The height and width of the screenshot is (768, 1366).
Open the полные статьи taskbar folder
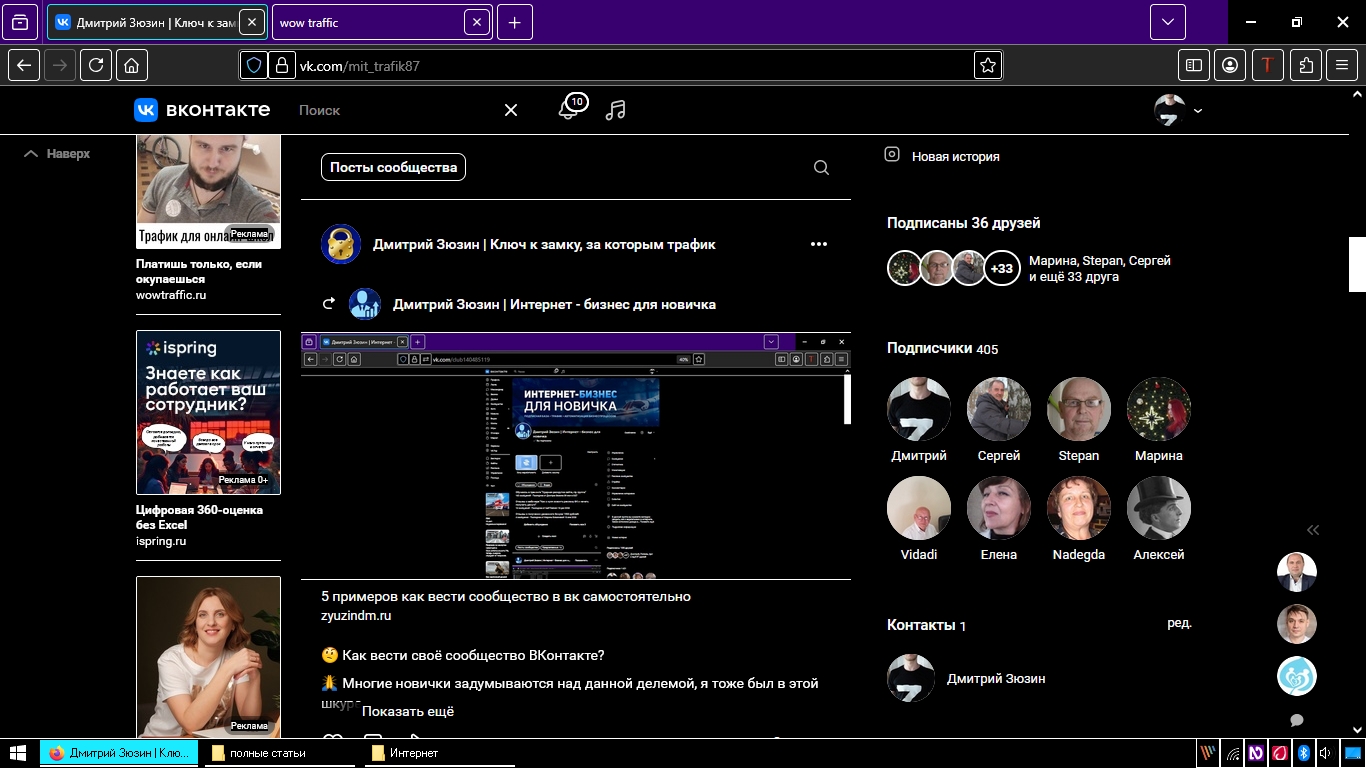point(280,753)
